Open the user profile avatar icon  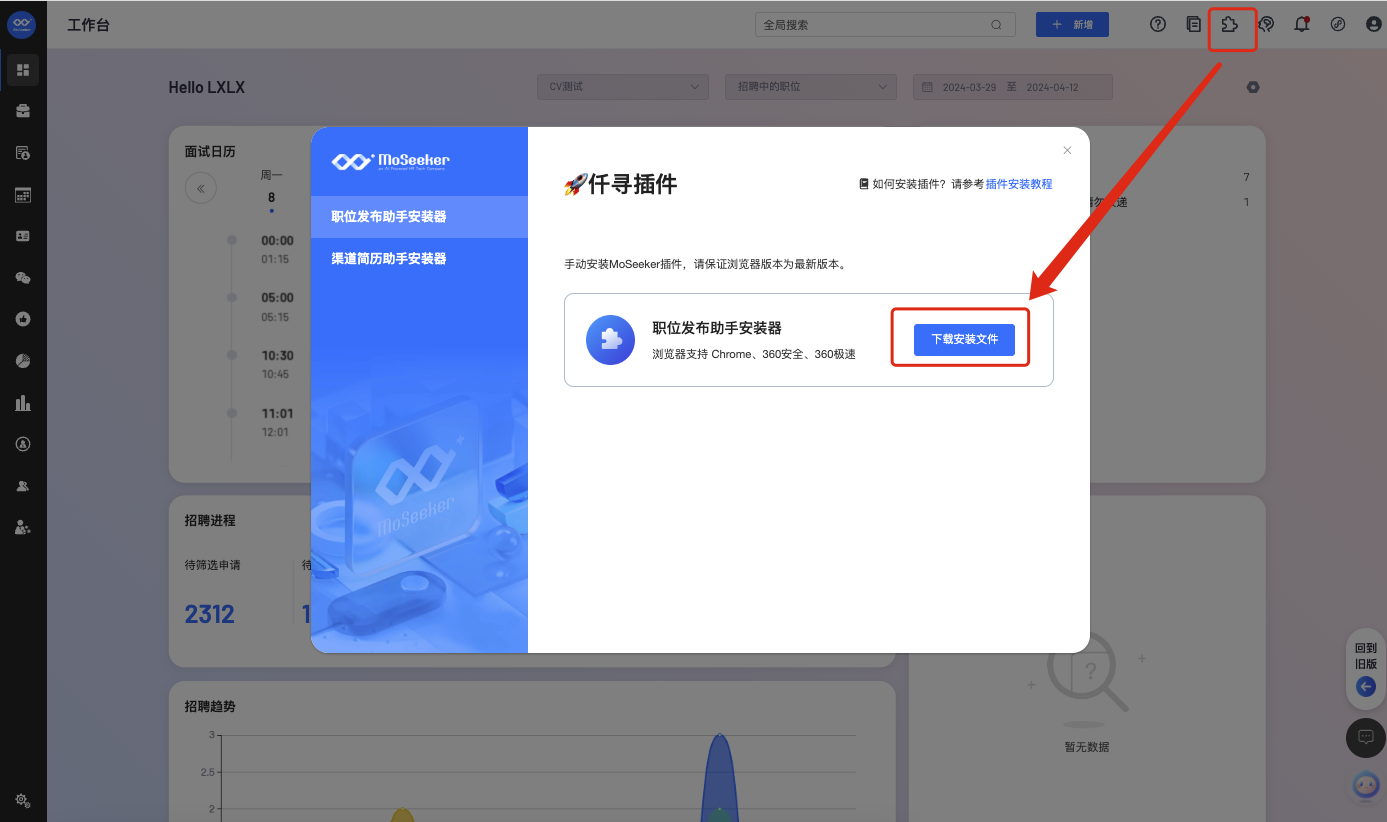(x=1373, y=25)
